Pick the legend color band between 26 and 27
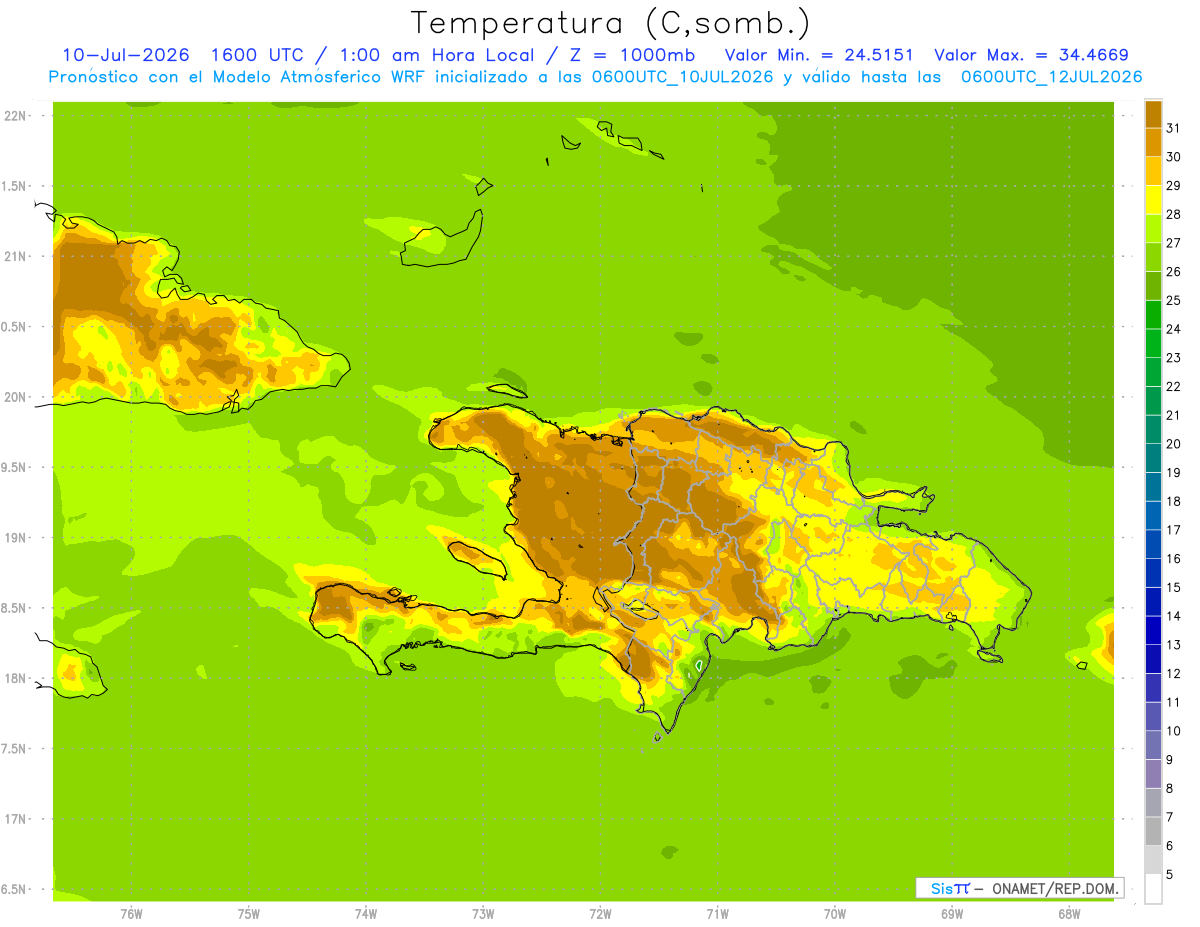 click(1153, 257)
